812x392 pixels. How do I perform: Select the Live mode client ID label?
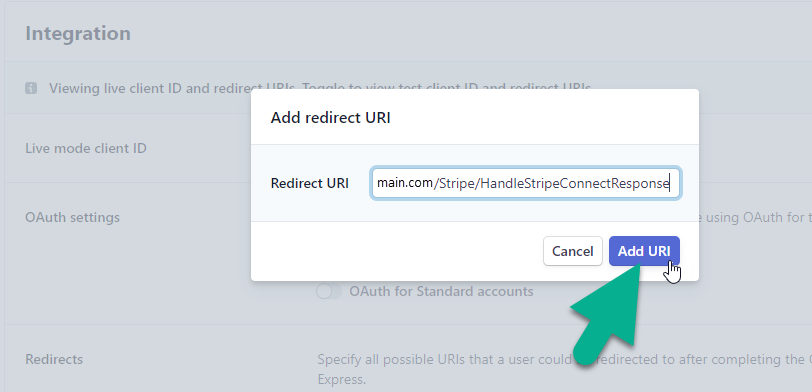86,149
